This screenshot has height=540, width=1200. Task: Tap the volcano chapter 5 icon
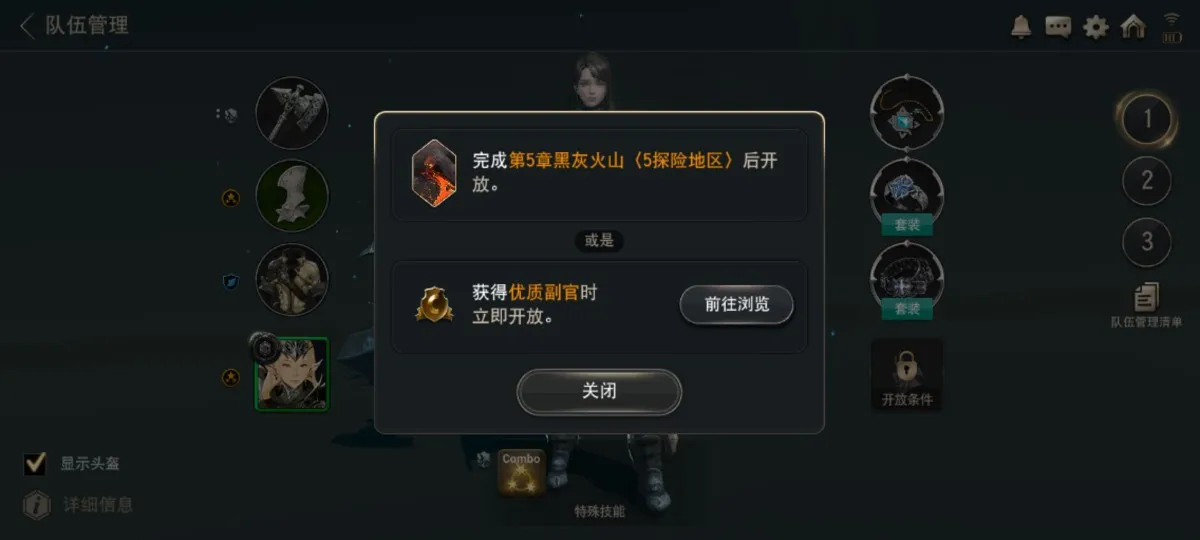pyautogui.click(x=434, y=173)
